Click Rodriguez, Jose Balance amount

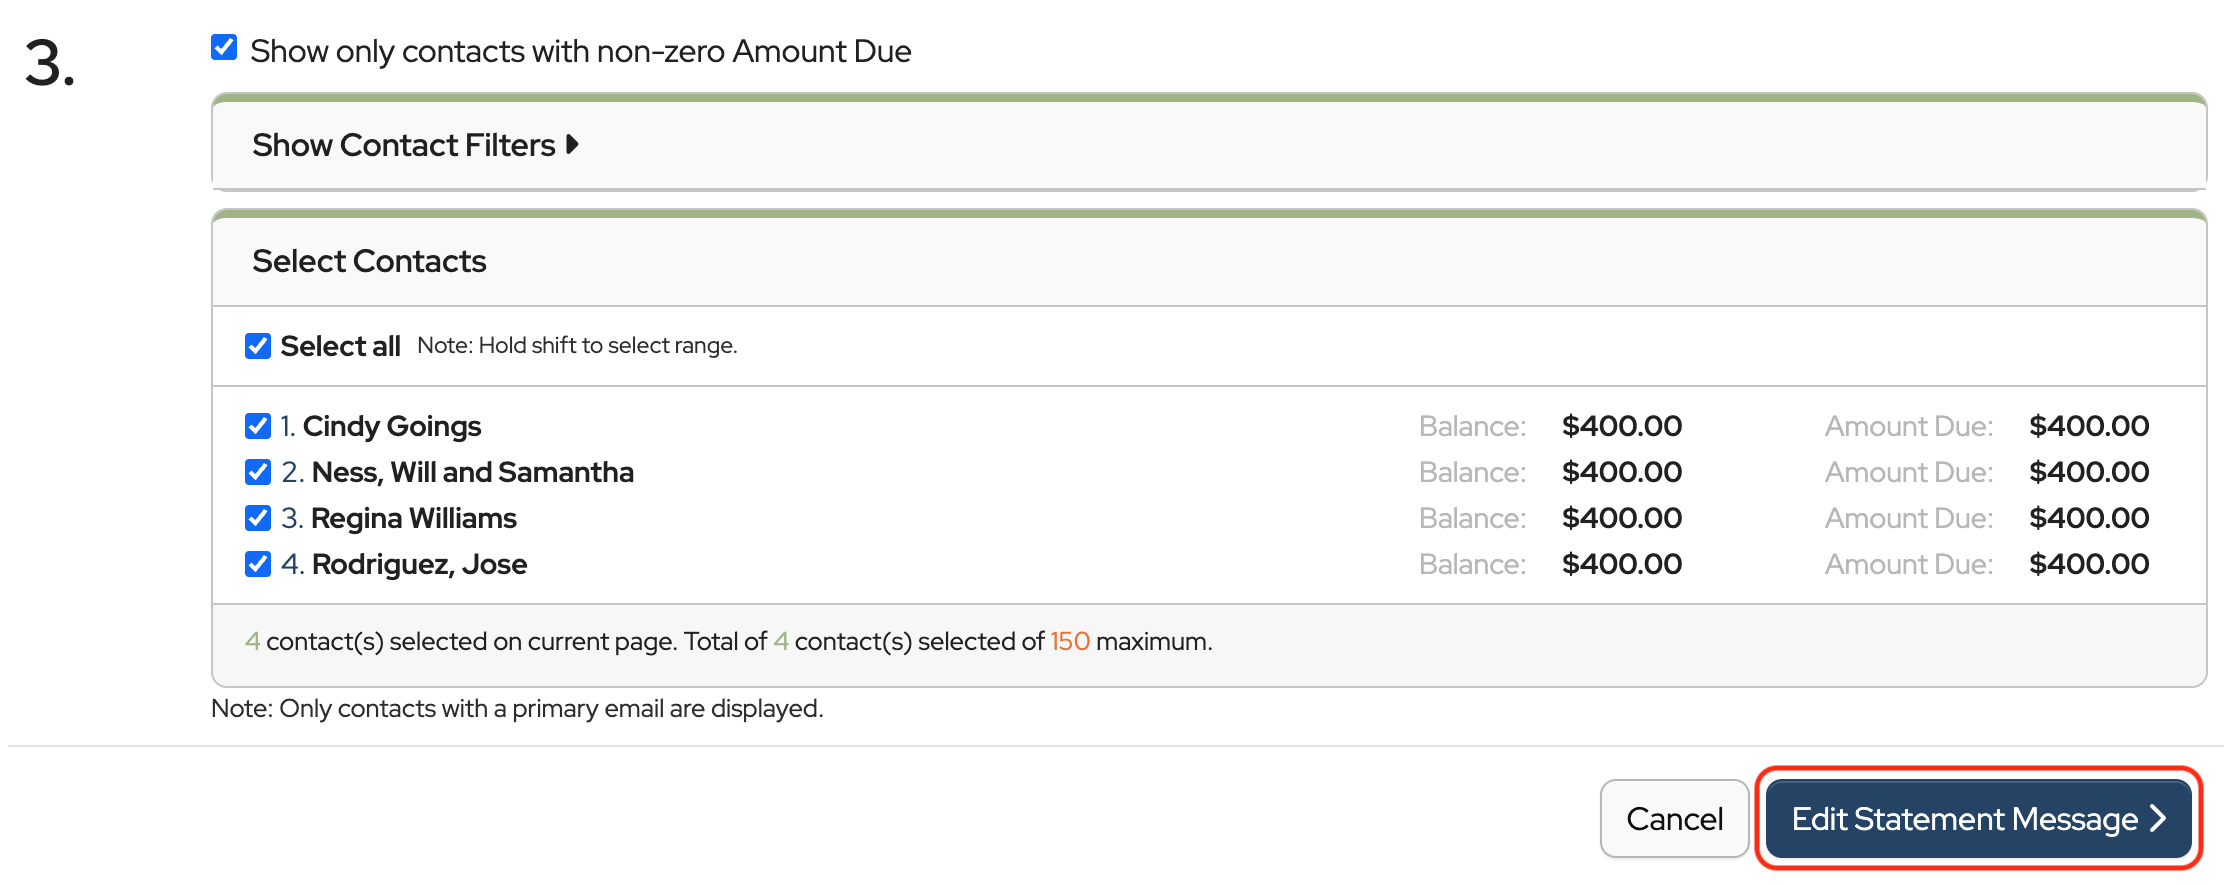point(1621,565)
